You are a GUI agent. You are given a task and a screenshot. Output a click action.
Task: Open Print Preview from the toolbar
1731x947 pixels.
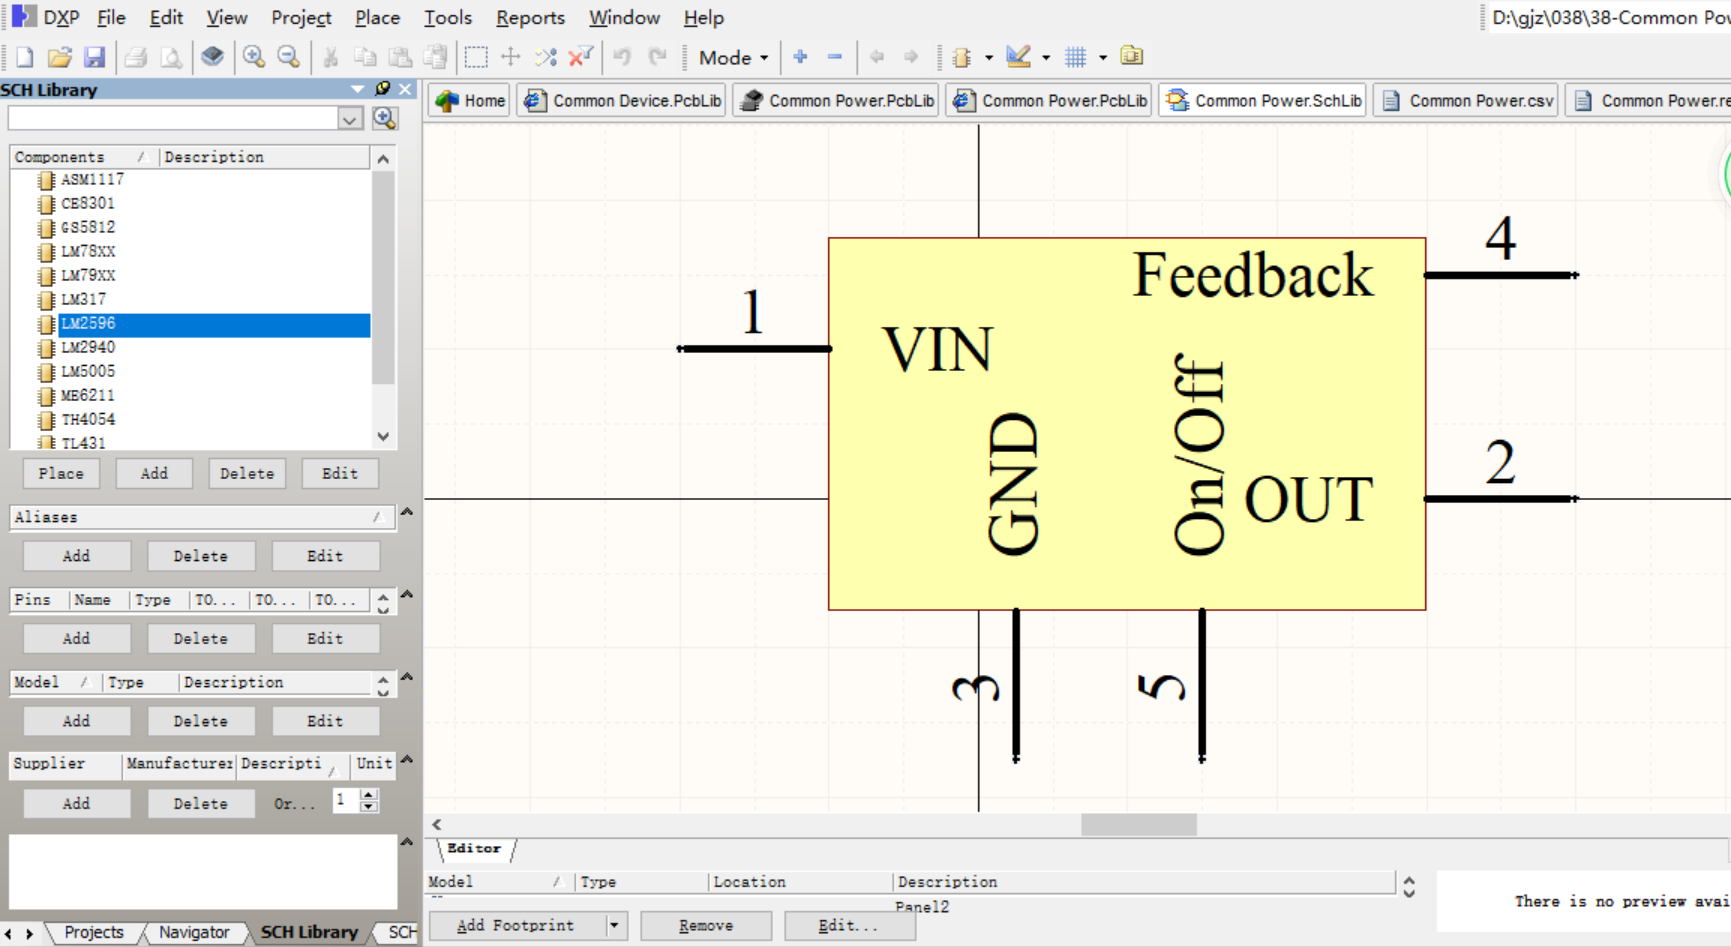171,57
